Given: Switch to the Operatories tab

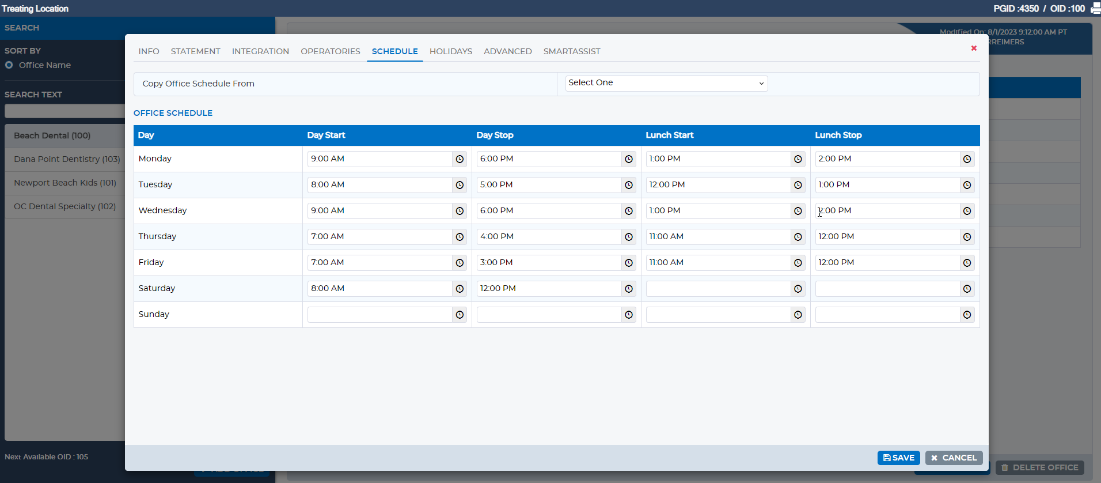Looking at the screenshot, I should pyautogui.click(x=330, y=51).
